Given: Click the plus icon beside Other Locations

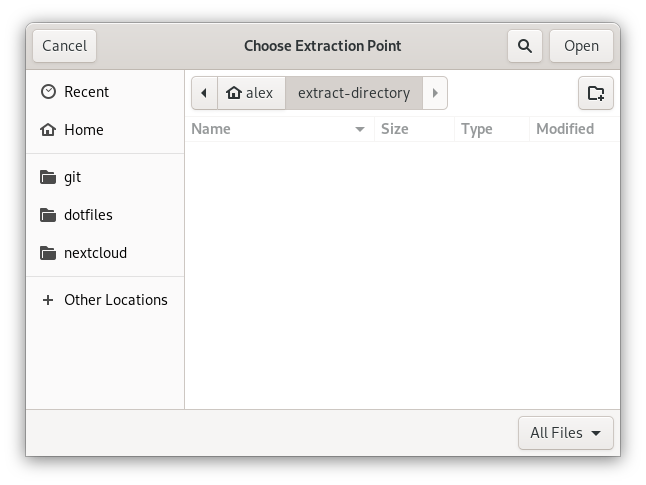Looking at the screenshot, I should 48,300.
